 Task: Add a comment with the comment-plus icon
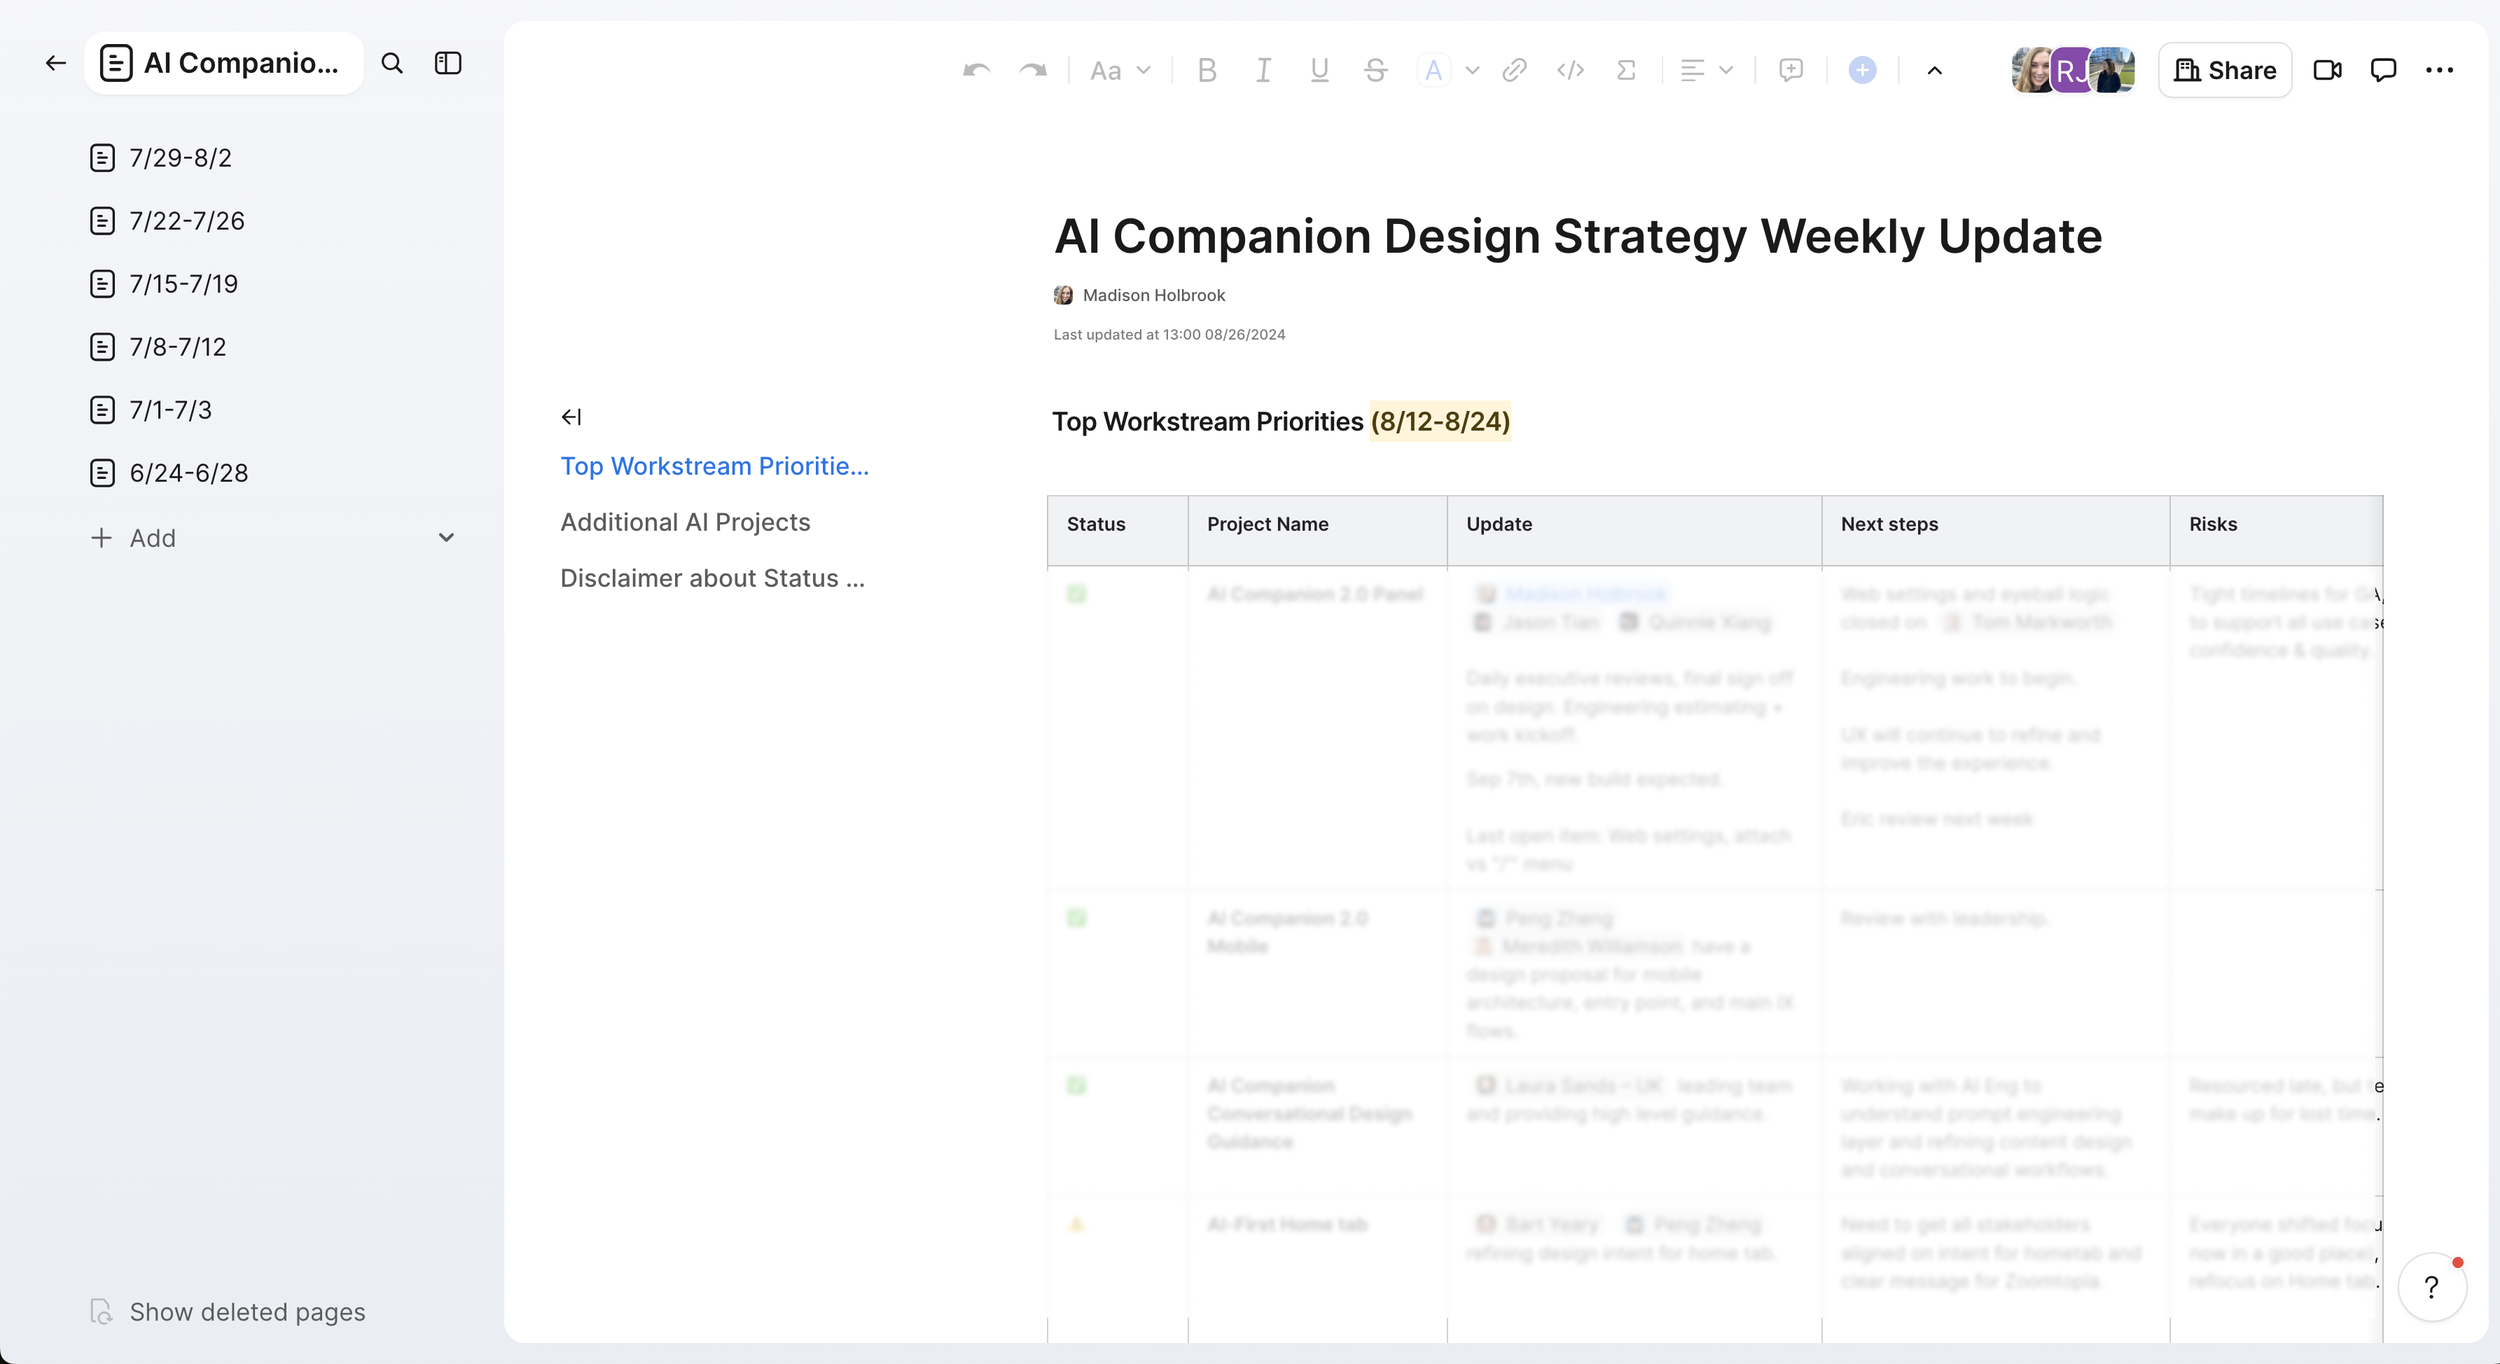1790,70
